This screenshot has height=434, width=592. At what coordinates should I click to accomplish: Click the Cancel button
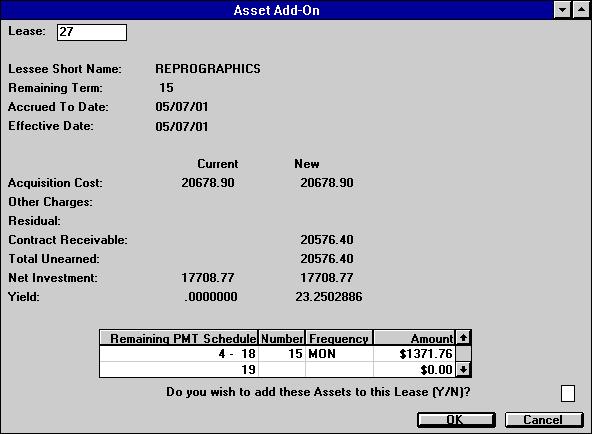coord(544,420)
